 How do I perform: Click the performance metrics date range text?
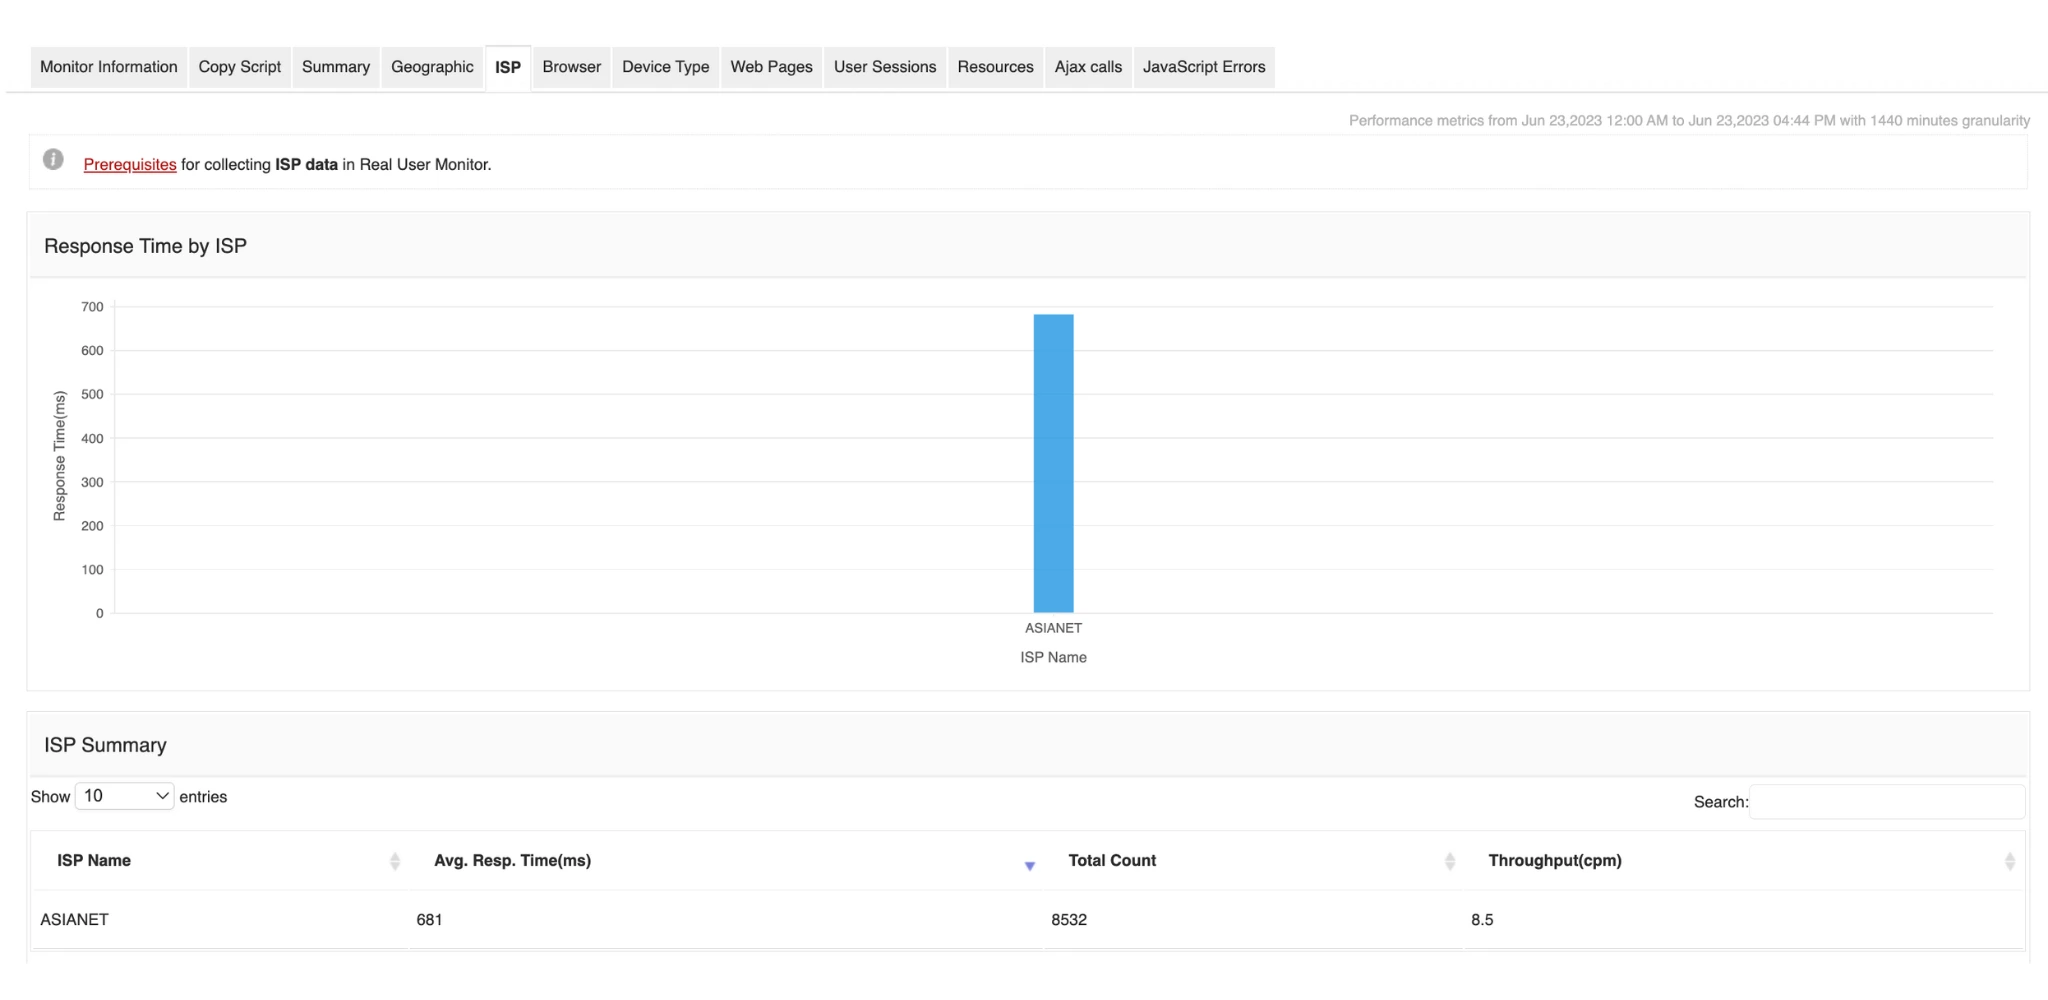click(1689, 121)
